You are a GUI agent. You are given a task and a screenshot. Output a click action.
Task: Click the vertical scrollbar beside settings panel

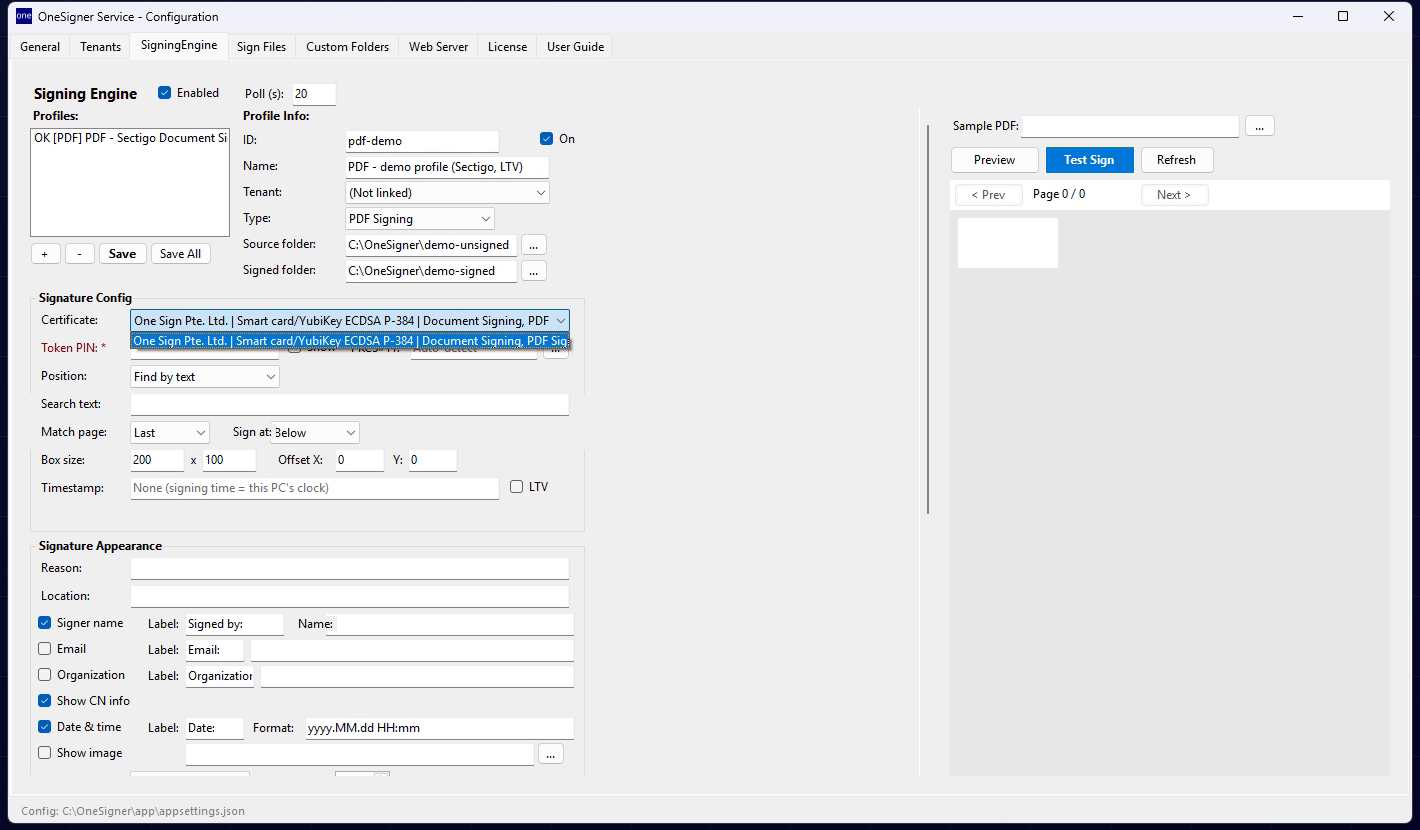(x=928, y=320)
